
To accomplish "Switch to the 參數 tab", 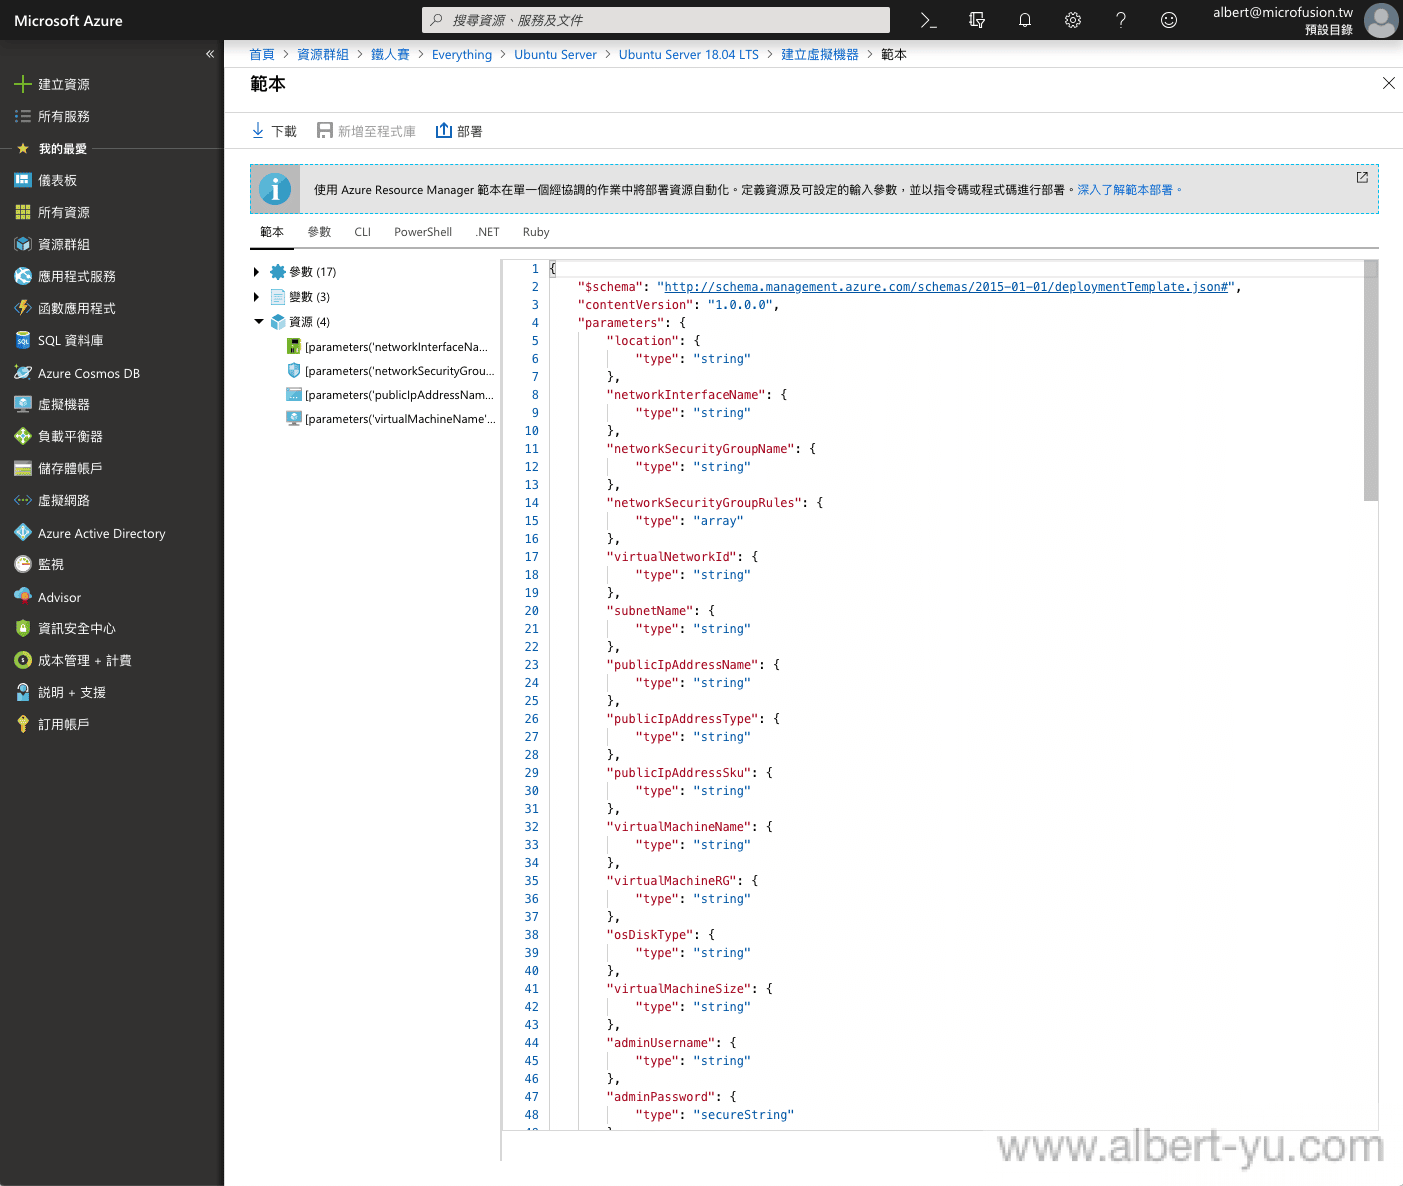I will 319,232.
